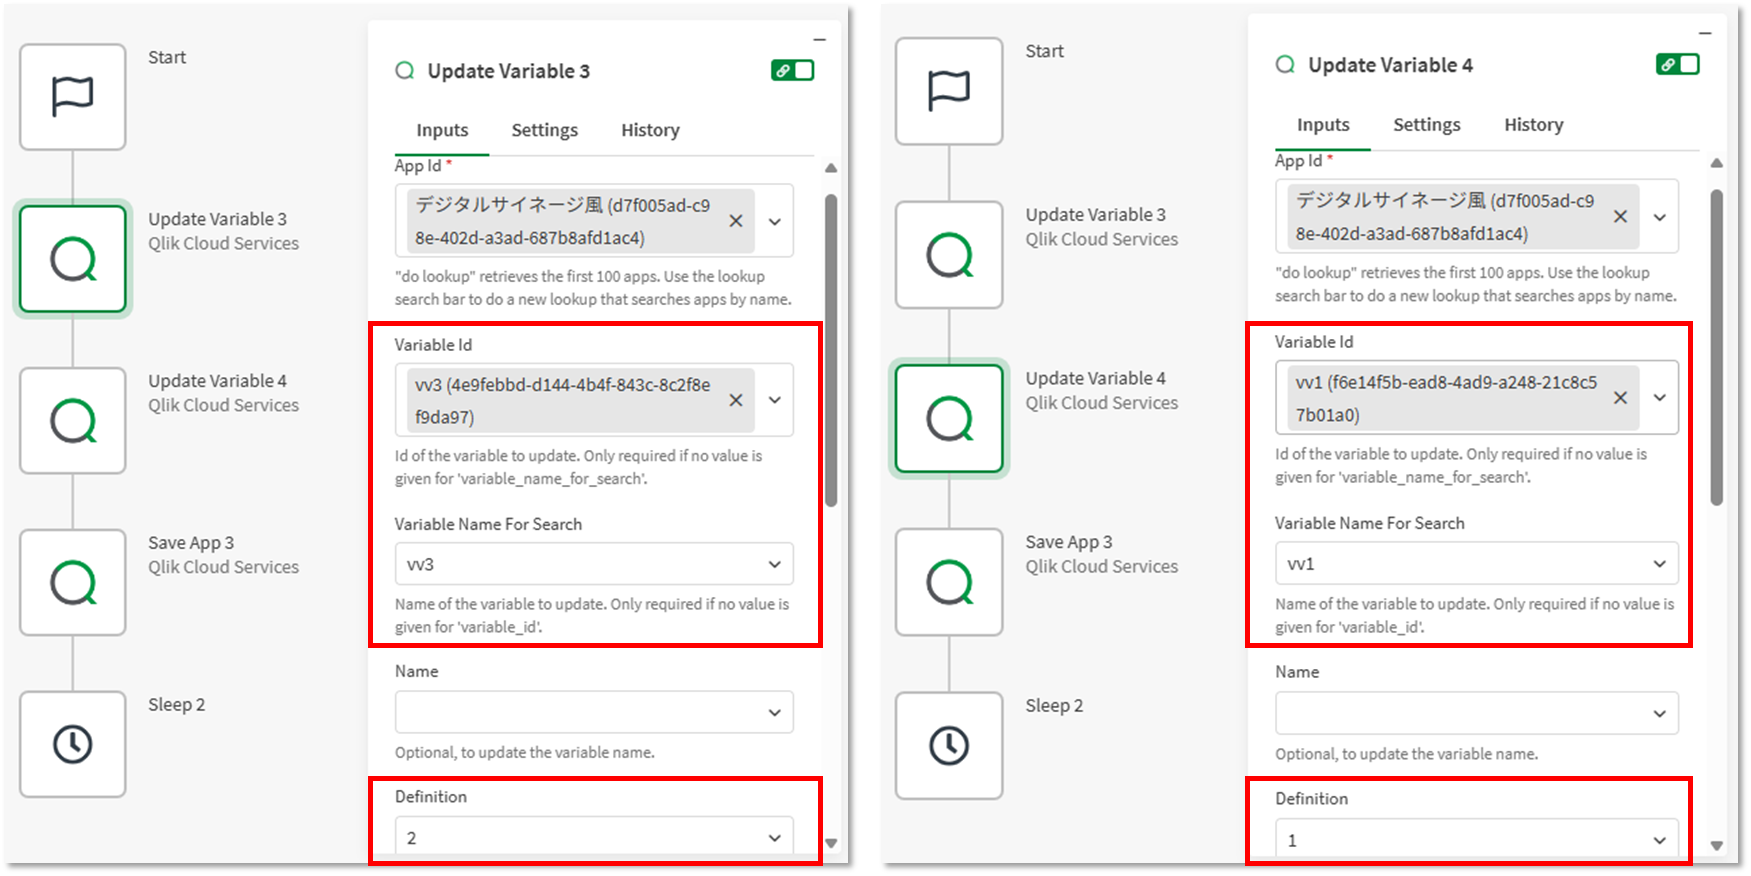Image resolution: width=1751 pixels, height=876 pixels.
Task: Clear the vv3 Variable Id using its X icon
Action: pos(736,400)
